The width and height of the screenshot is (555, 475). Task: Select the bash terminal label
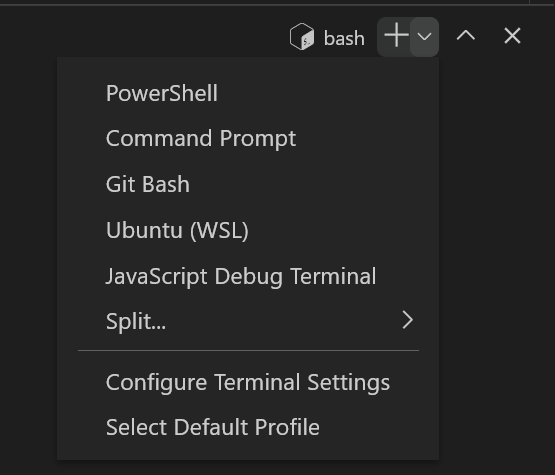(x=344, y=38)
